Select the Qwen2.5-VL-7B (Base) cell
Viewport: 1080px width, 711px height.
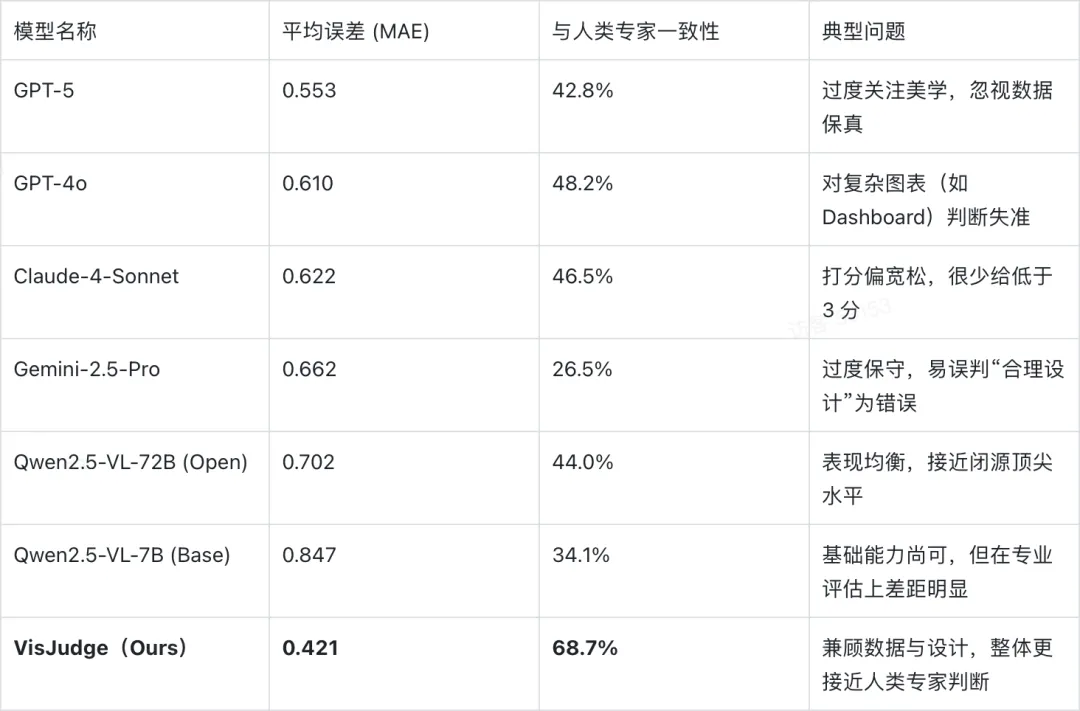point(122,555)
